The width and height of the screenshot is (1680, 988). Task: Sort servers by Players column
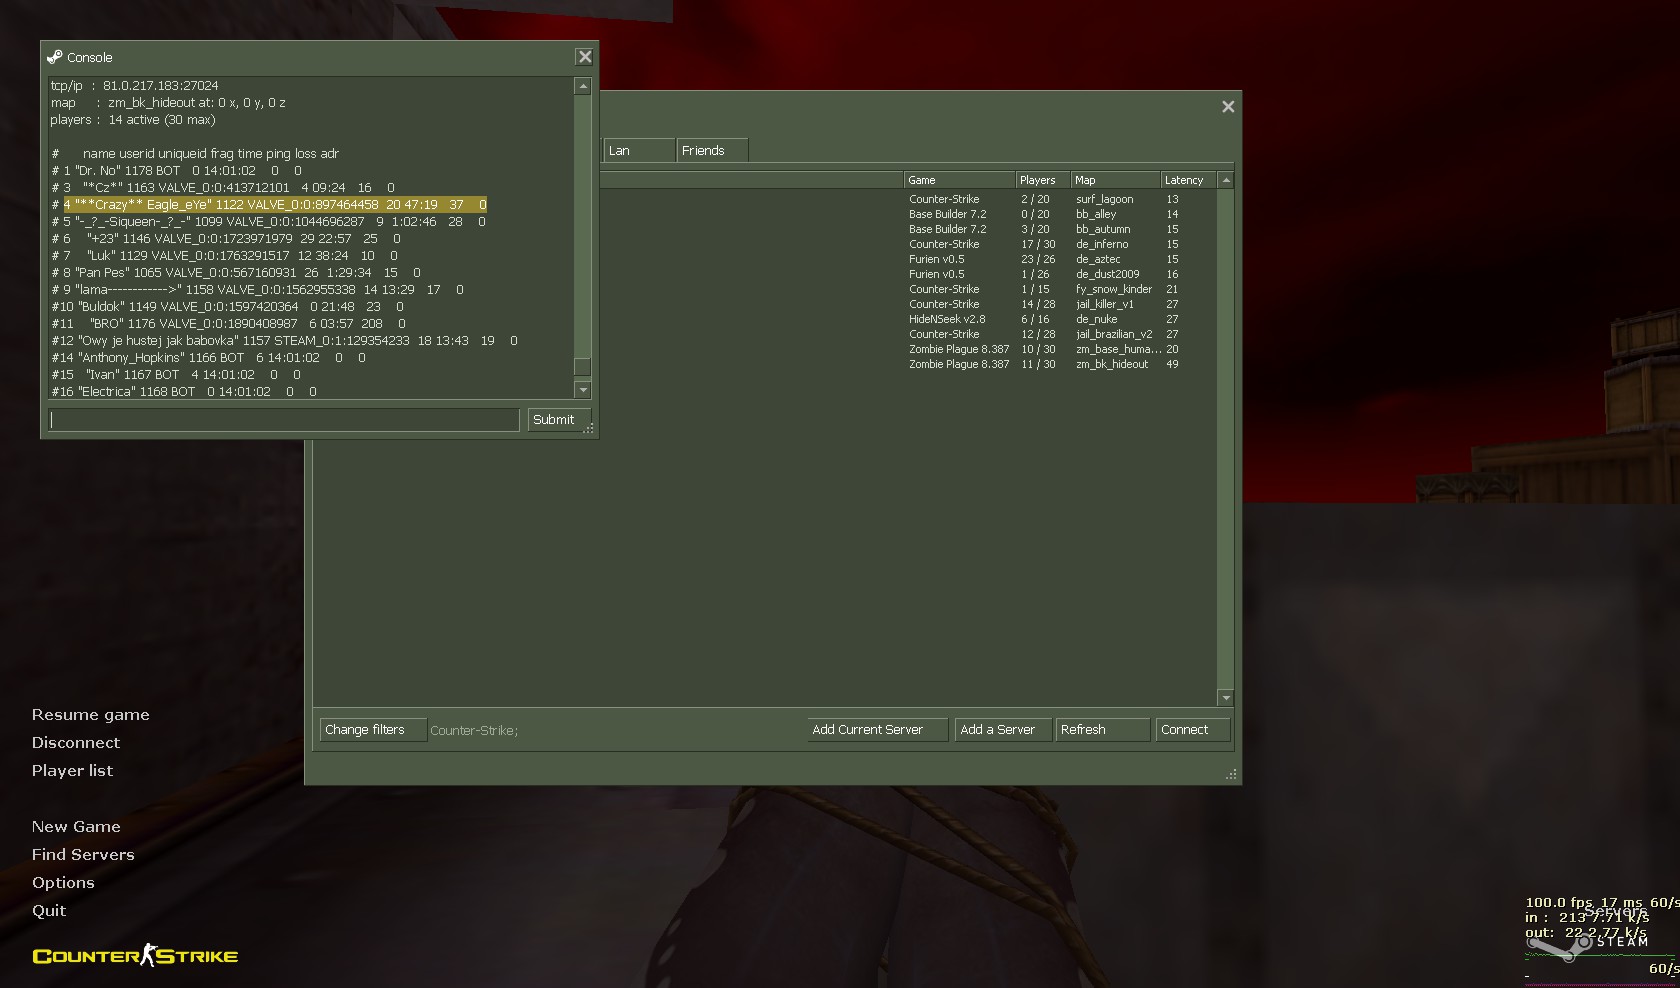pyautogui.click(x=1043, y=180)
